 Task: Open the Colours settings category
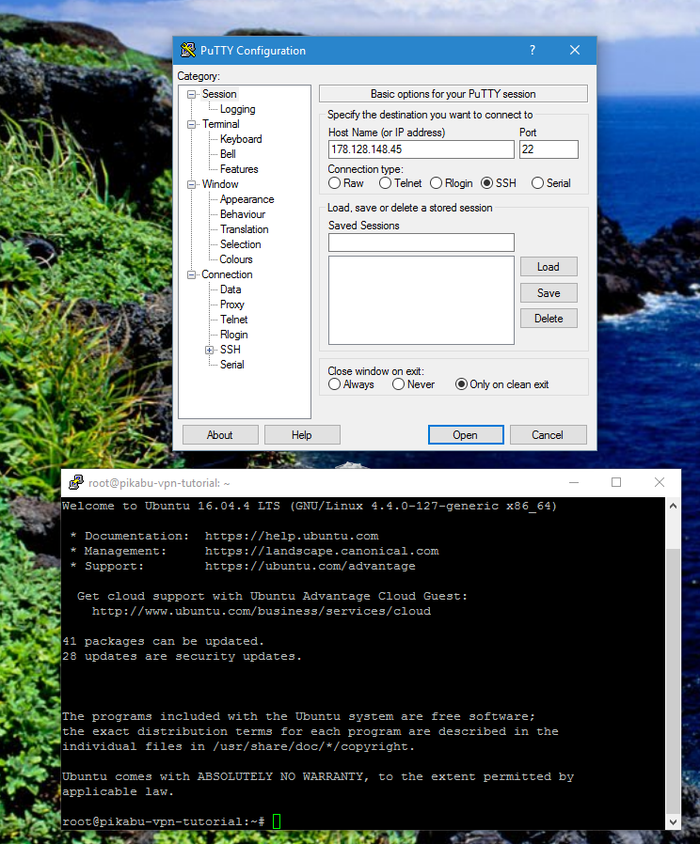click(236, 259)
